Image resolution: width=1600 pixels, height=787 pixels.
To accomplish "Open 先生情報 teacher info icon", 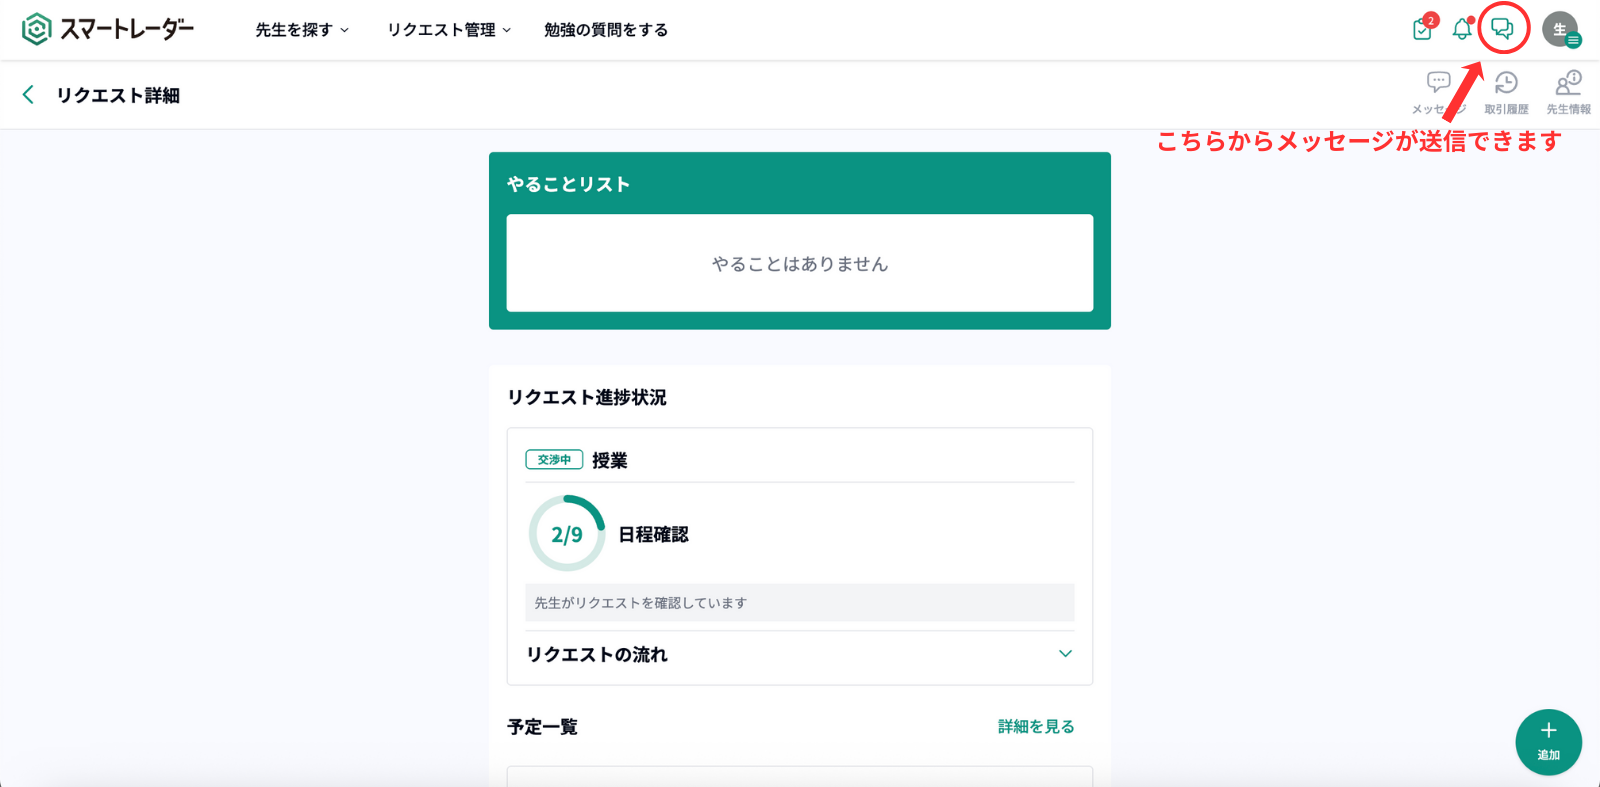I will pos(1568,84).
